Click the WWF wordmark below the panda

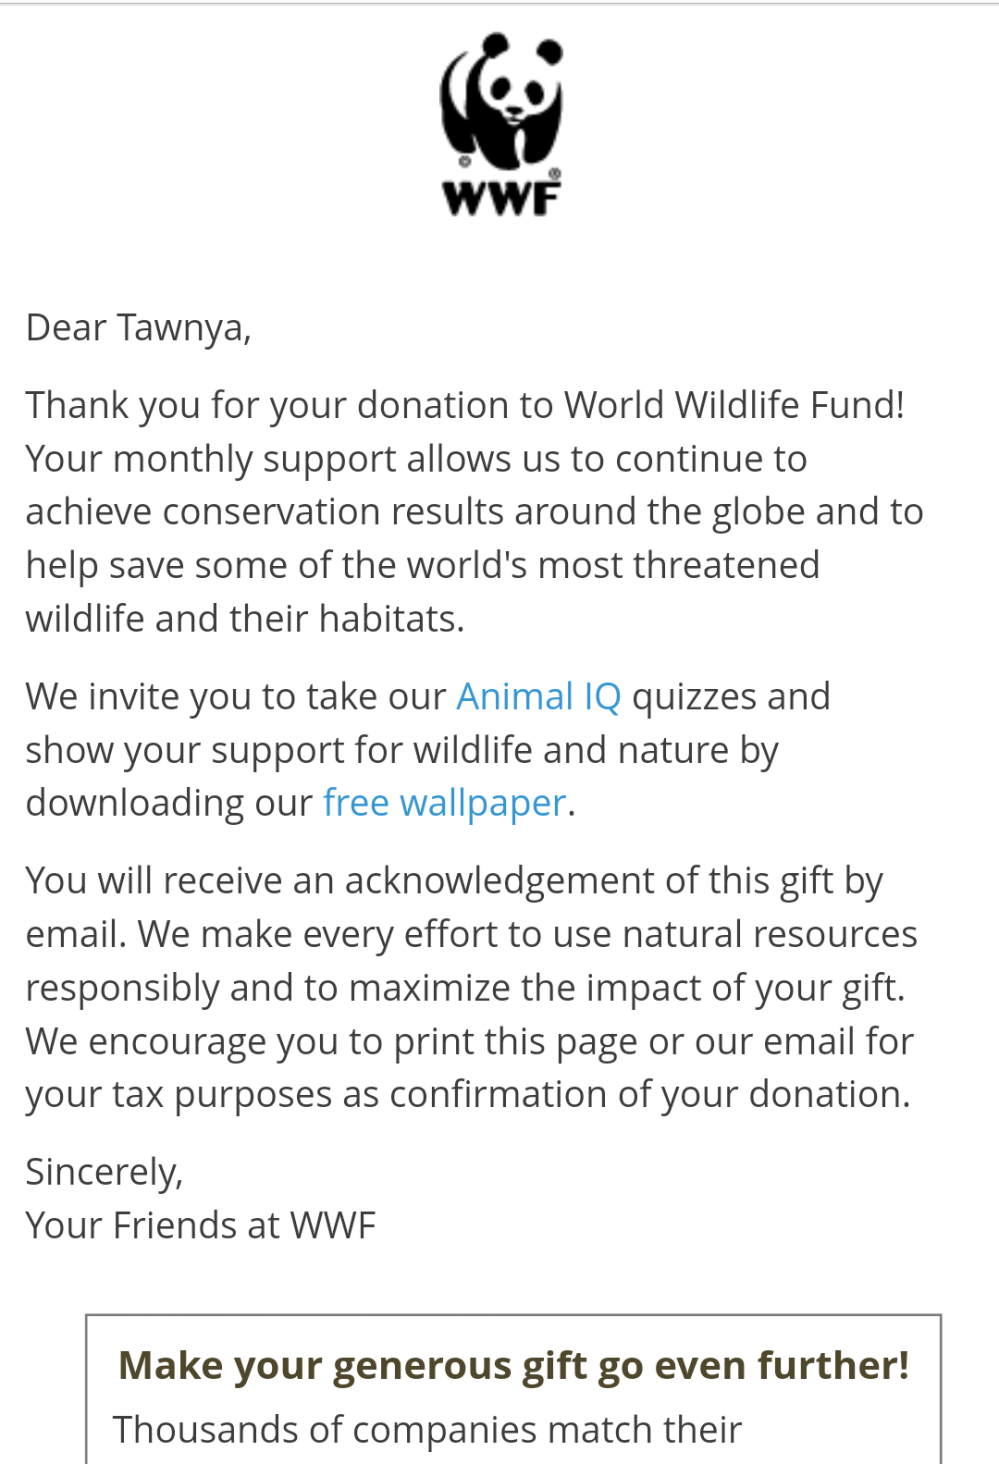tap(501, 197)
